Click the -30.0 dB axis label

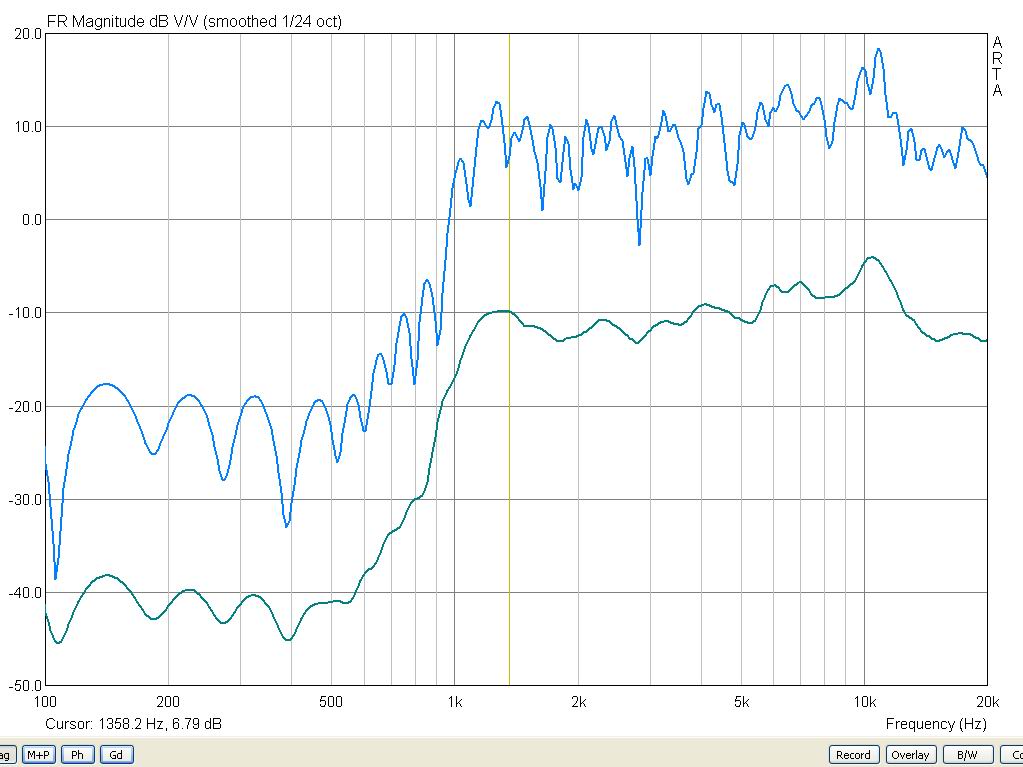click(25, 500)
